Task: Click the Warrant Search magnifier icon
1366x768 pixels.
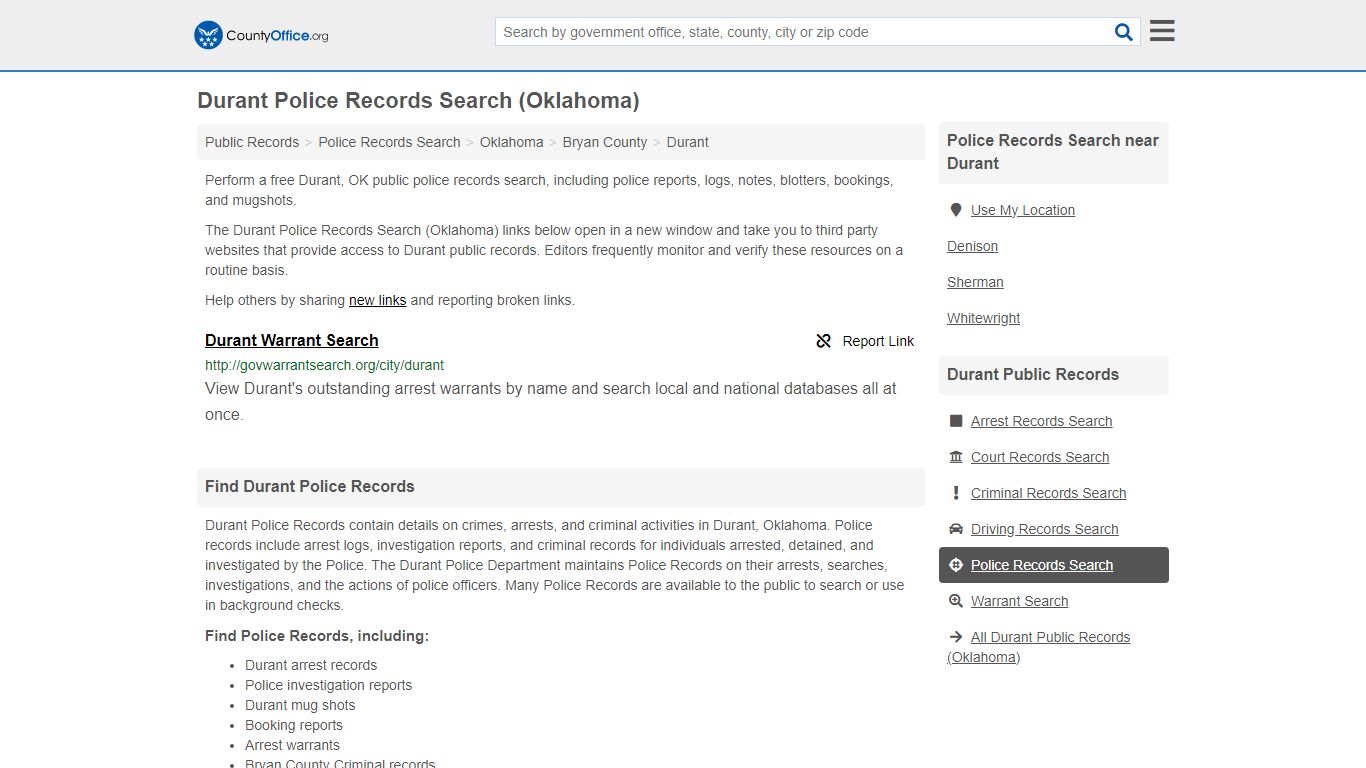Action: pos(956,601)
